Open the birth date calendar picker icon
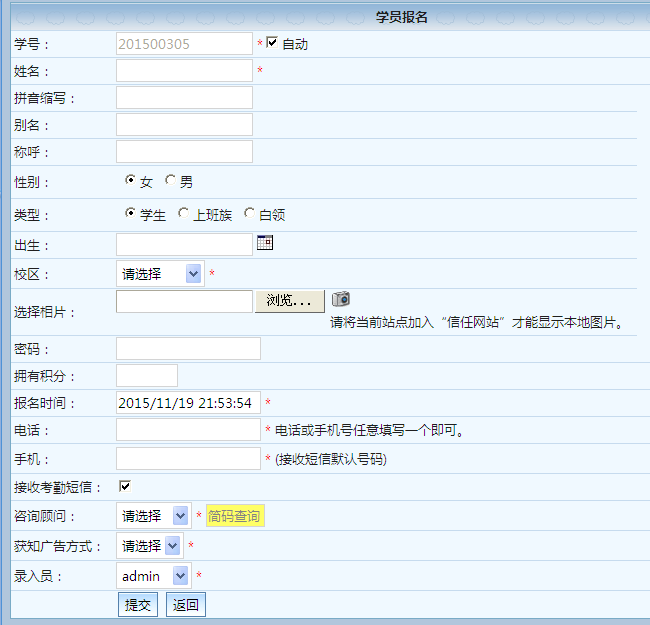 265,243
